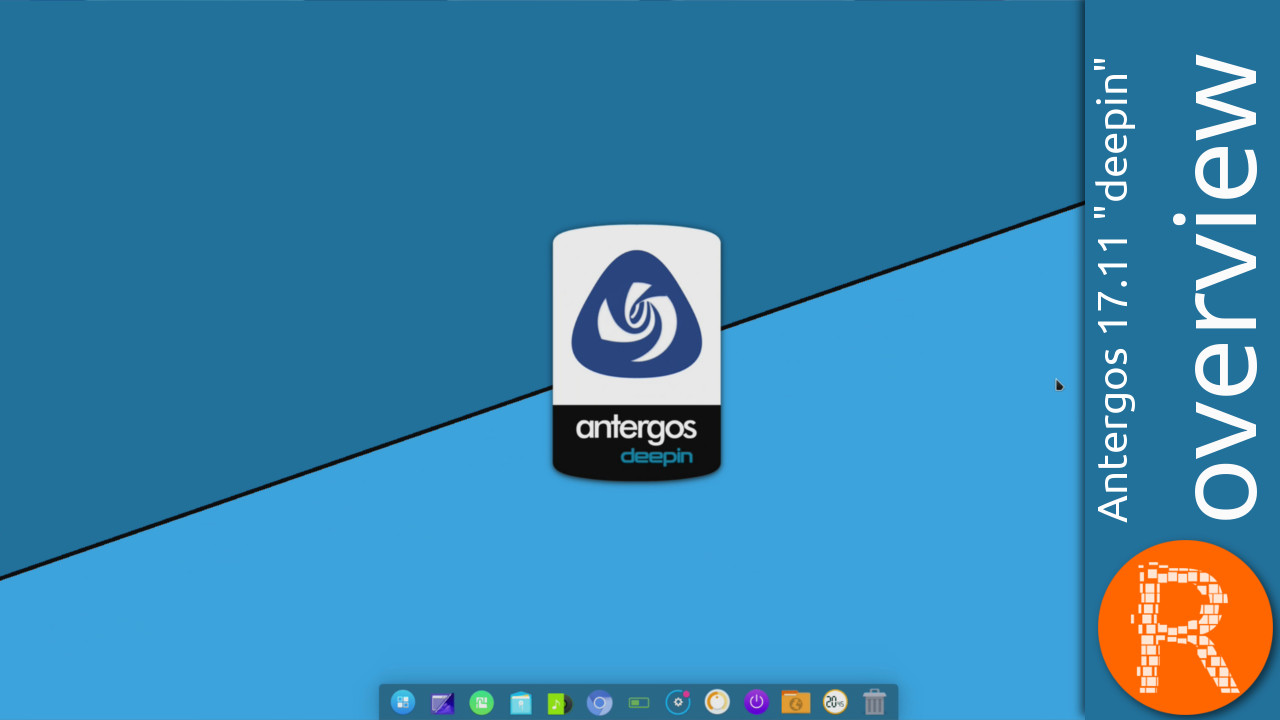Click the orange round dial dock icon

[717, 702]
